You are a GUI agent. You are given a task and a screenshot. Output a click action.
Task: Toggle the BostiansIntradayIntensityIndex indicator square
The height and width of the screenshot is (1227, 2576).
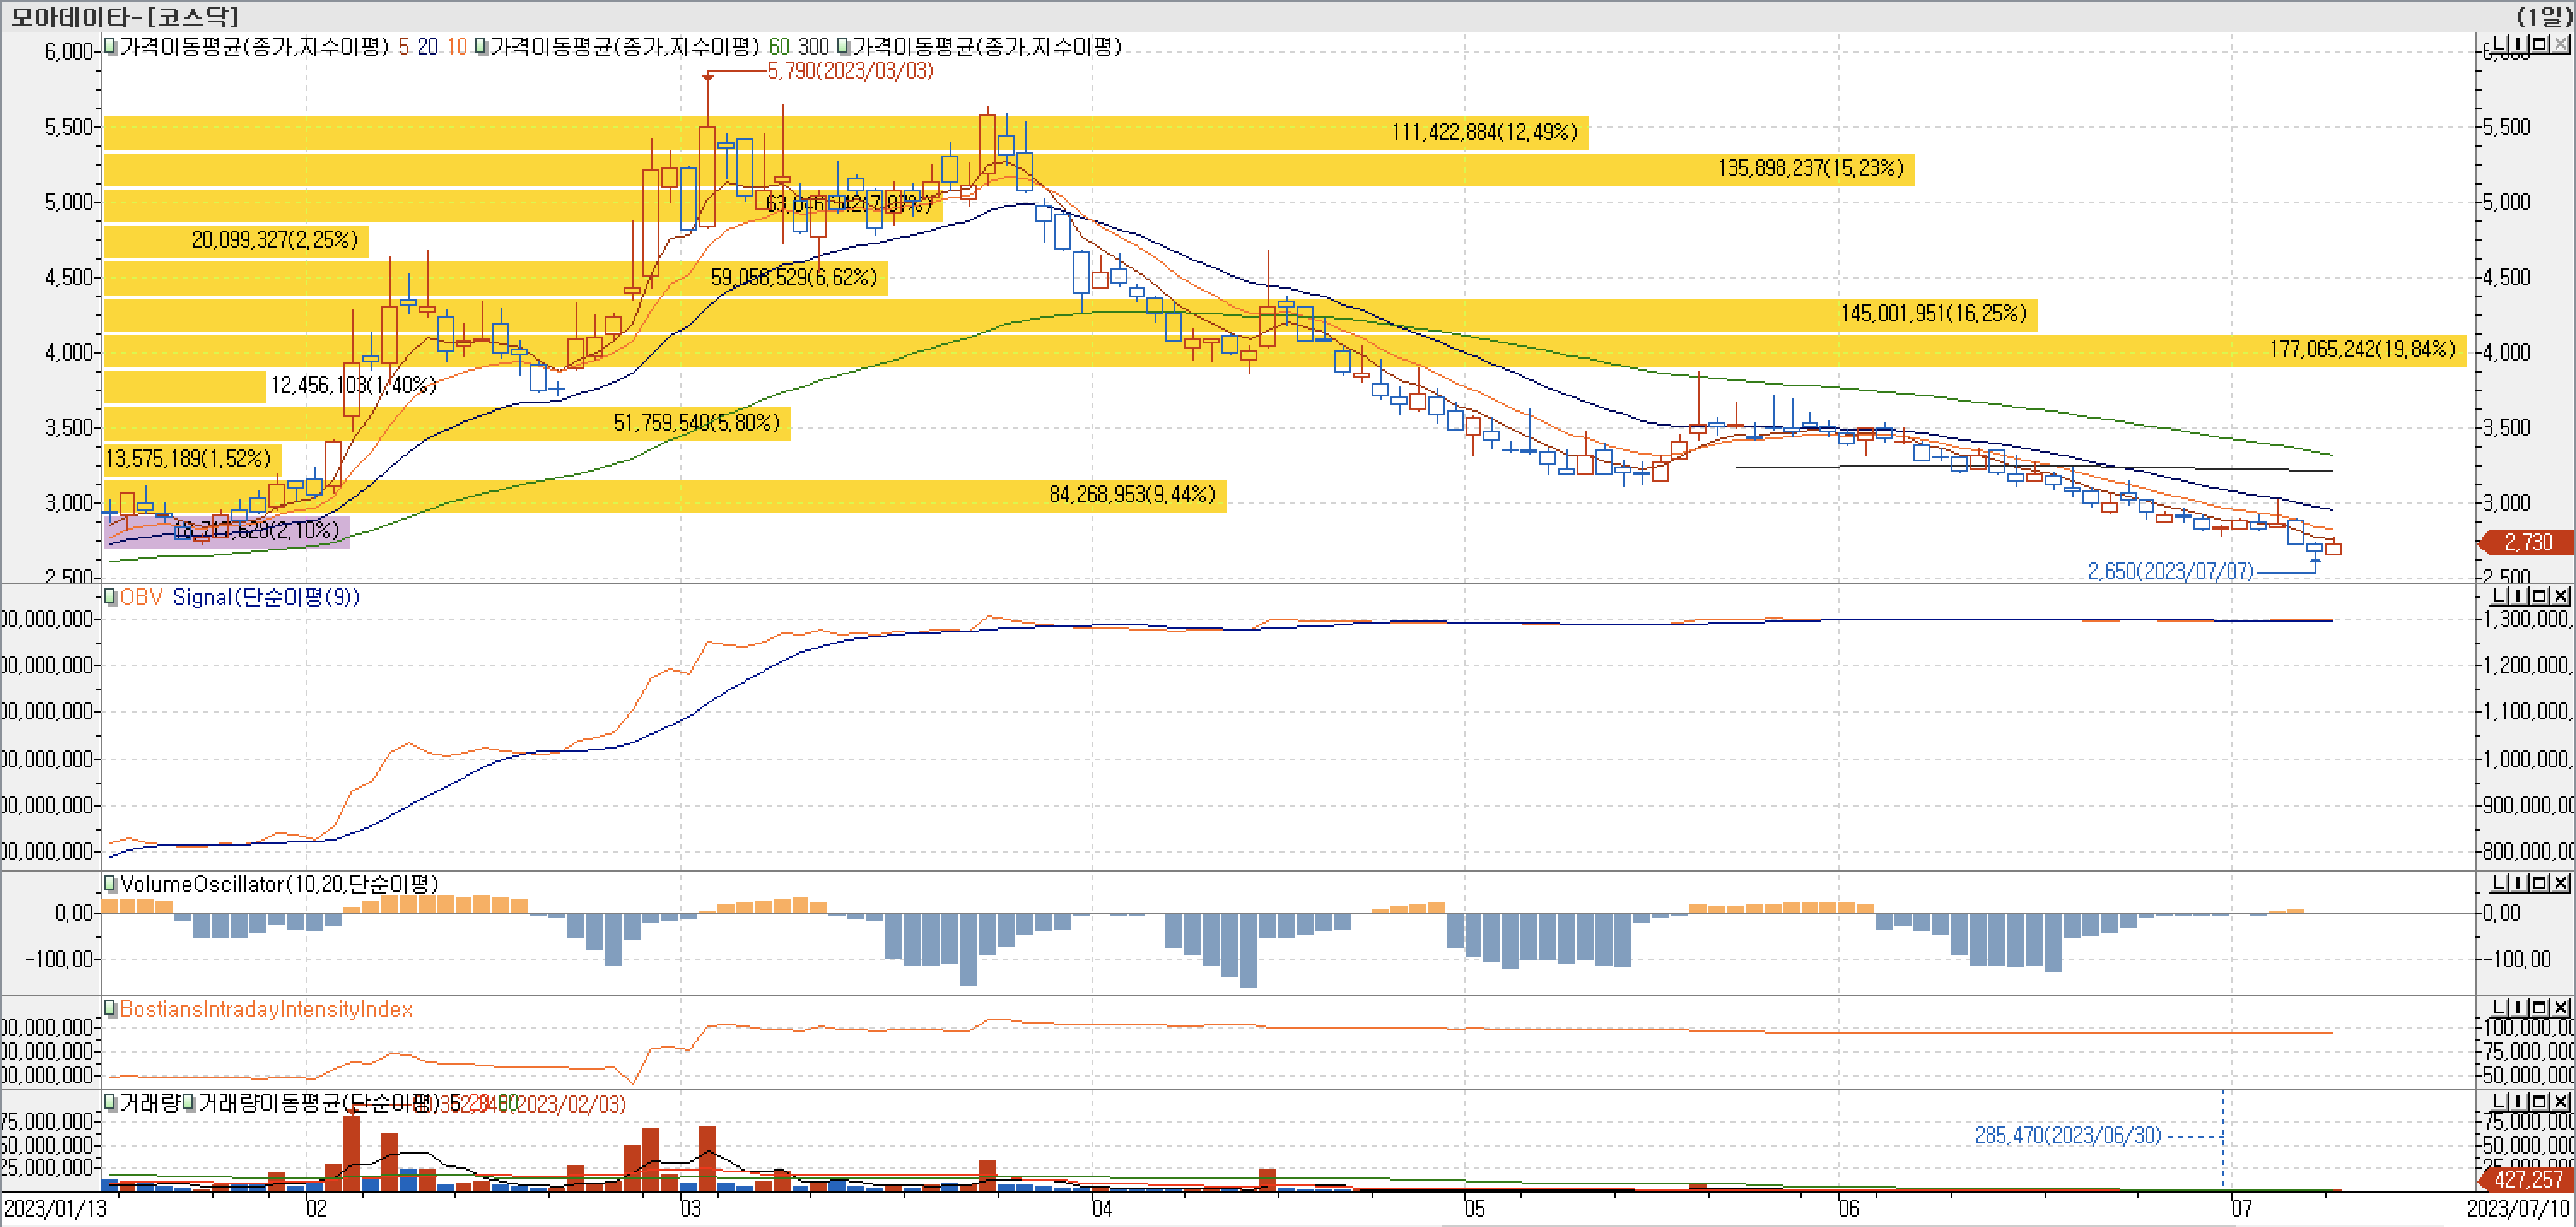(110, 1009)
